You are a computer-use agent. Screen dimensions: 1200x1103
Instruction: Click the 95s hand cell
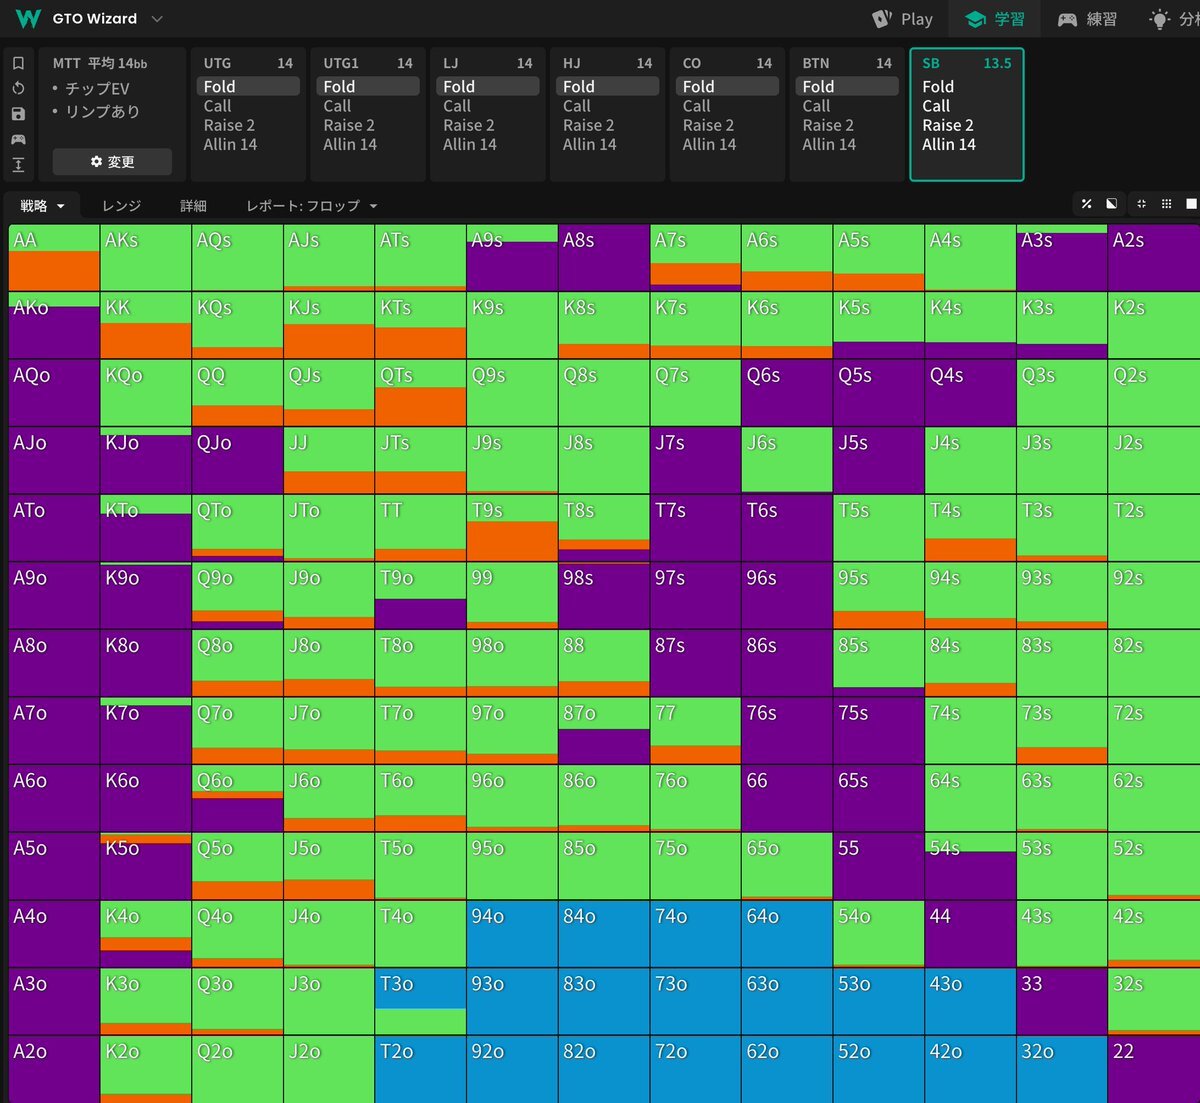[x=878, y=596]
